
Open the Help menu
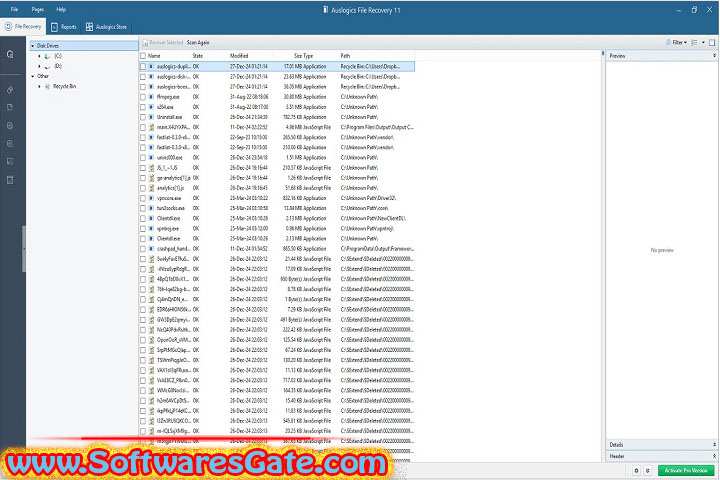pyautogui.click(x=61, y=9)
